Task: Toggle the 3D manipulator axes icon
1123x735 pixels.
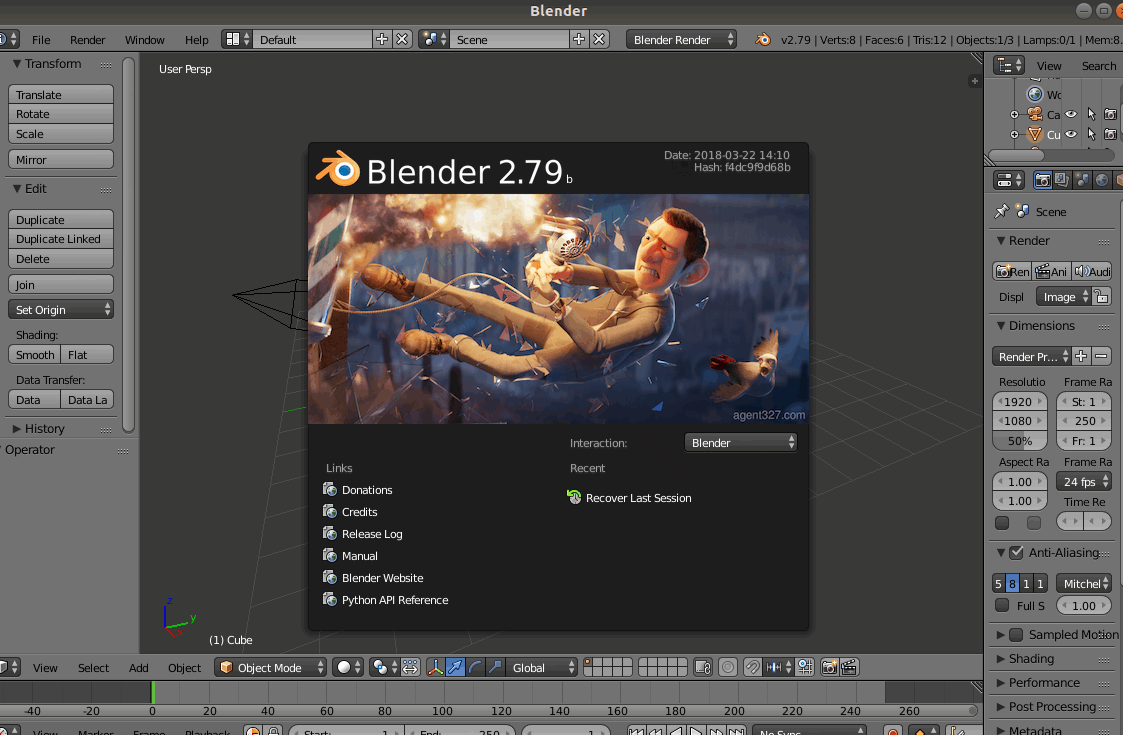Action: (435, 667)
